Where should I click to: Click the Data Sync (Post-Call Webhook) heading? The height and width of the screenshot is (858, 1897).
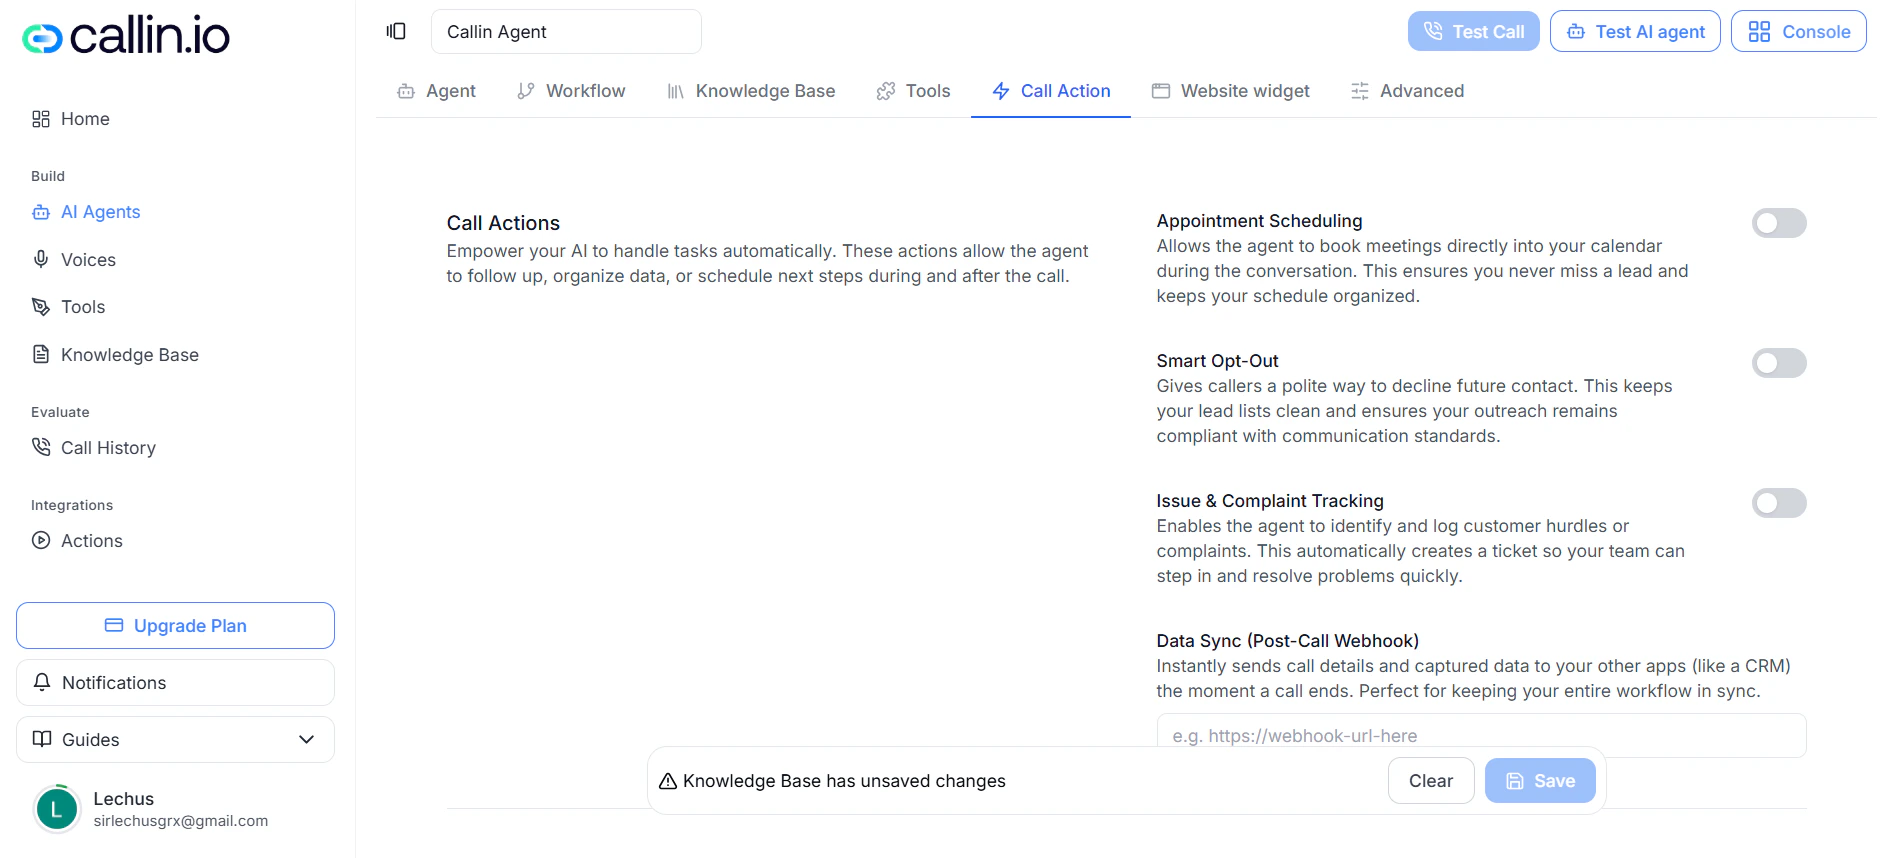click(x=1288, y=641)
